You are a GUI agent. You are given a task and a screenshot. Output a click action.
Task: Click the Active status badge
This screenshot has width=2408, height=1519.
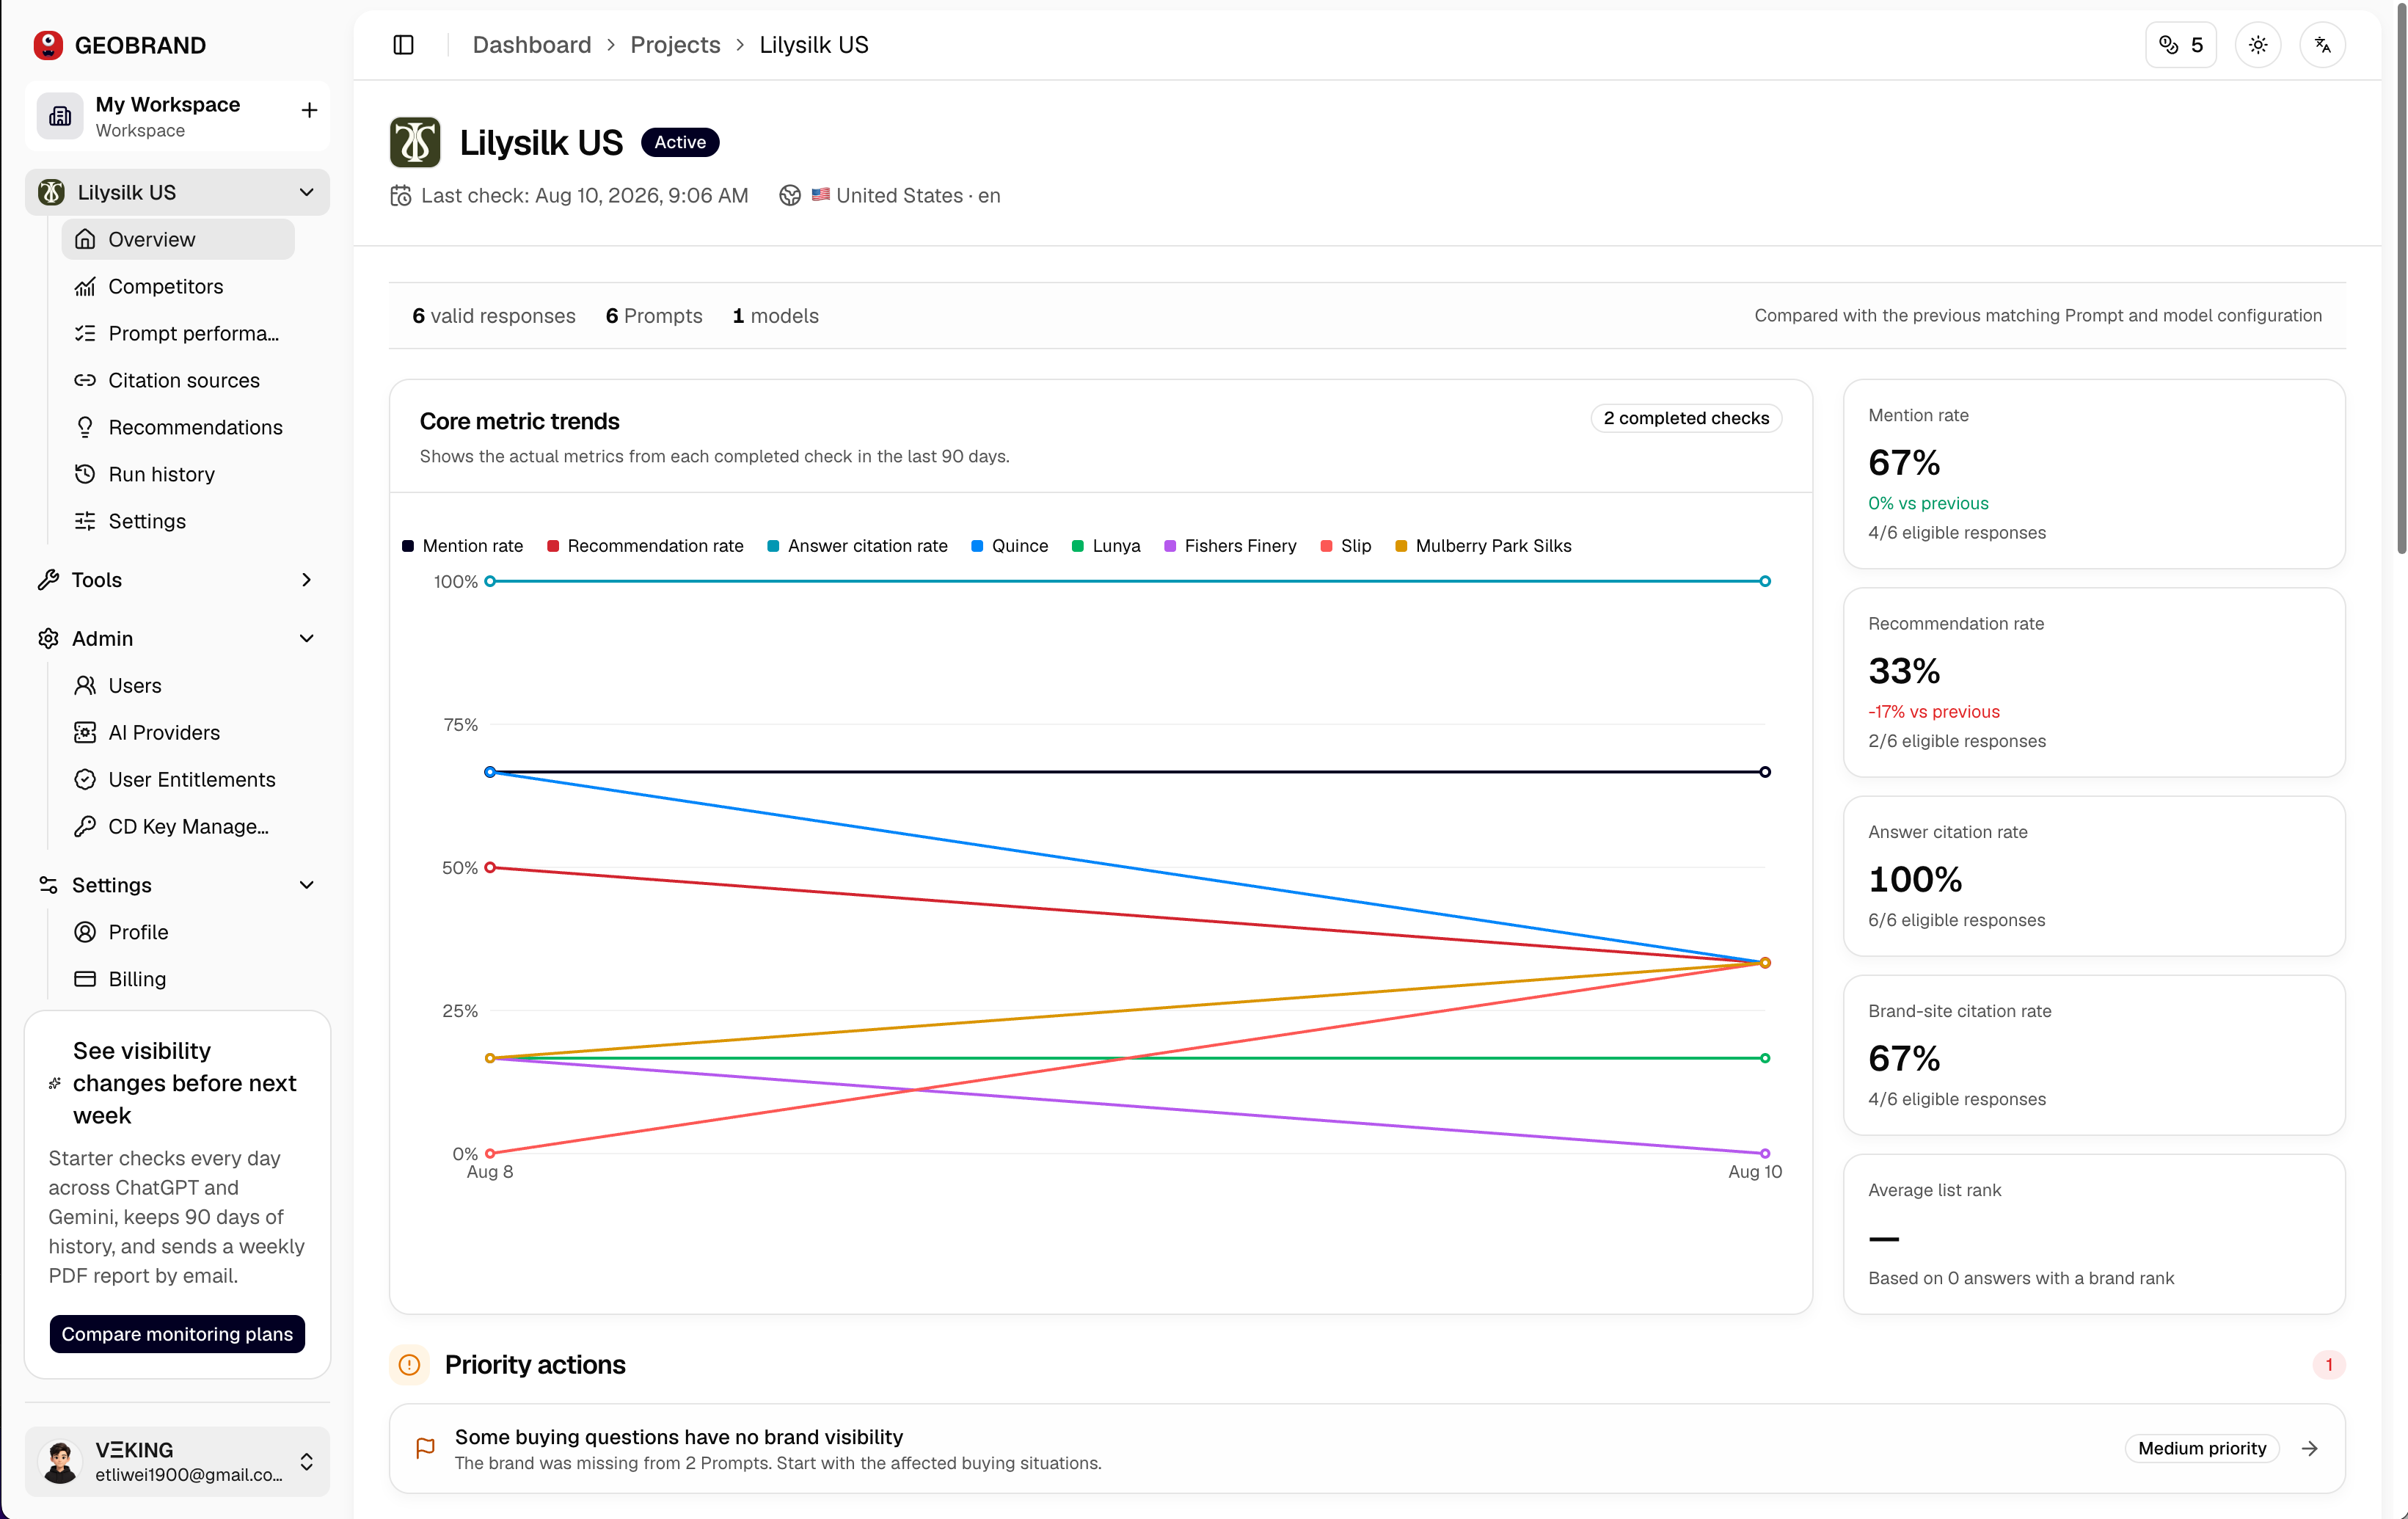(680, 142)
